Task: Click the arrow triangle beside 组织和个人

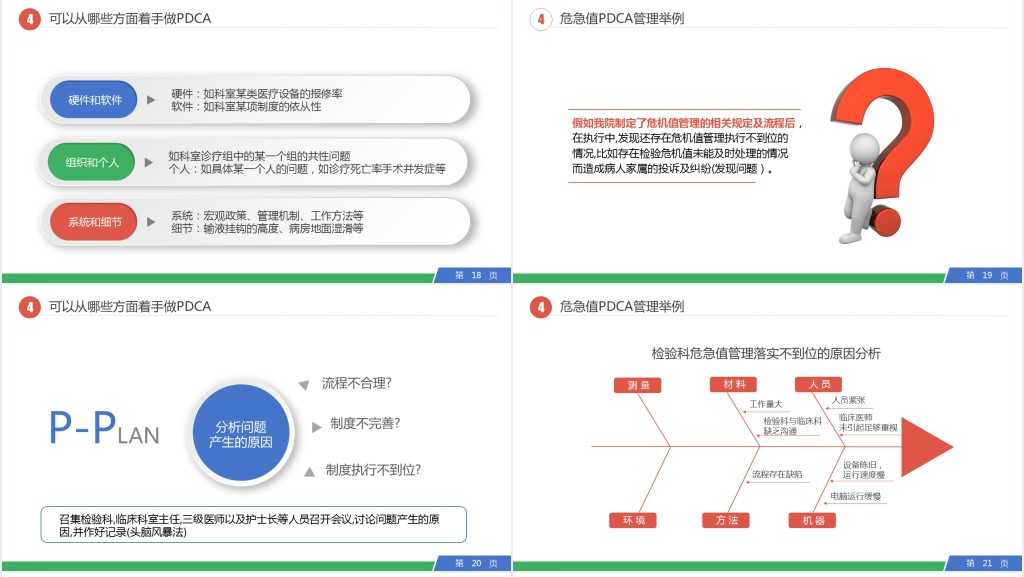Action: pos(149,162)
